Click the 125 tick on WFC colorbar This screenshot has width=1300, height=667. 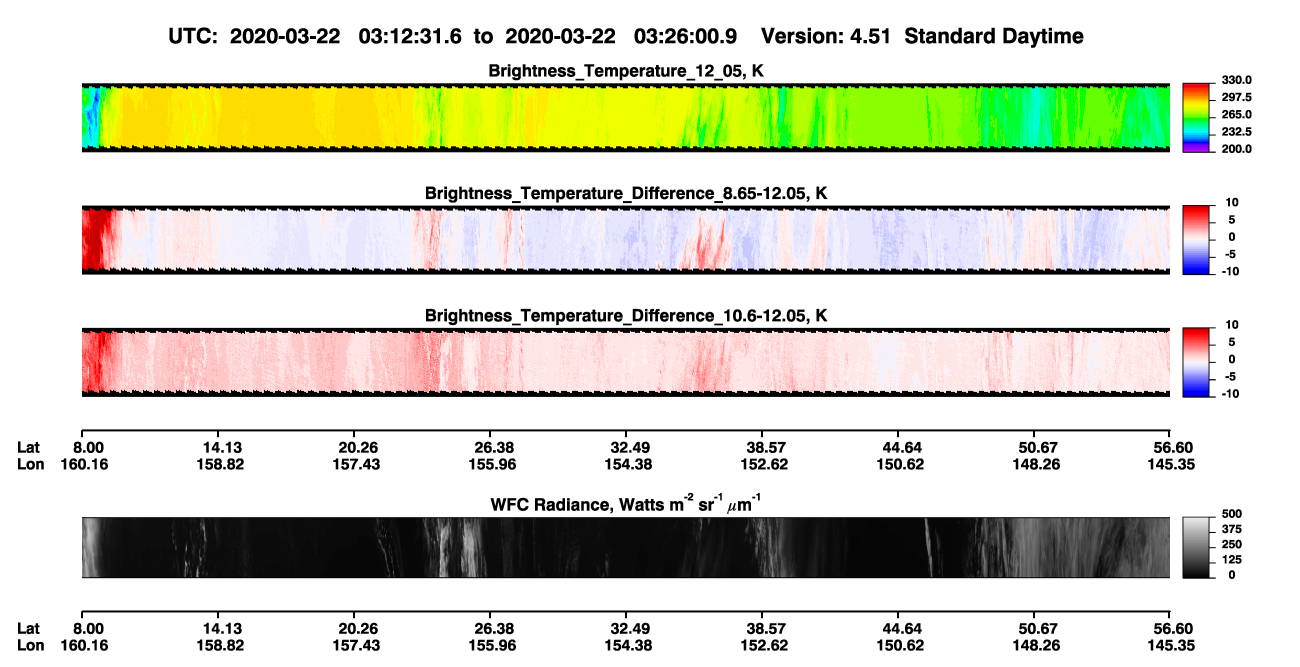1233,560
